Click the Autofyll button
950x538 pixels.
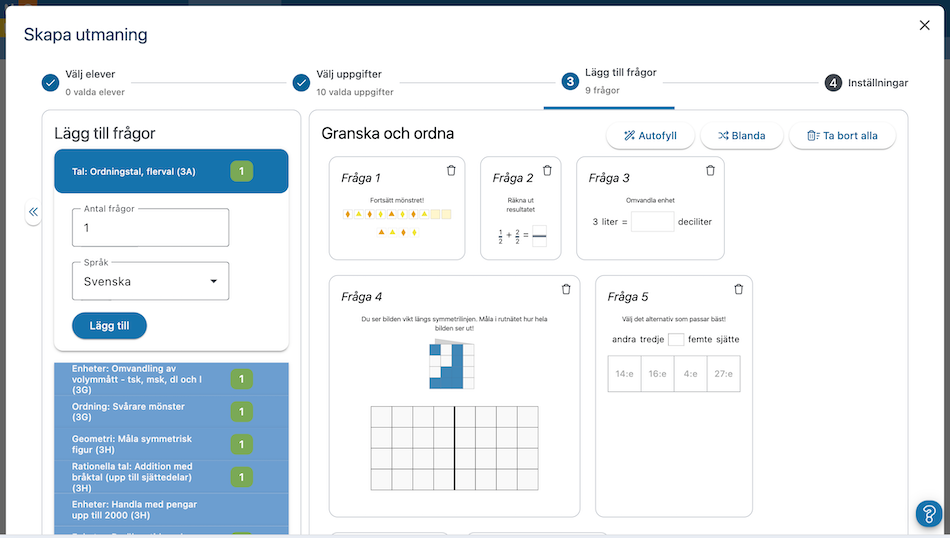(650, 136)
